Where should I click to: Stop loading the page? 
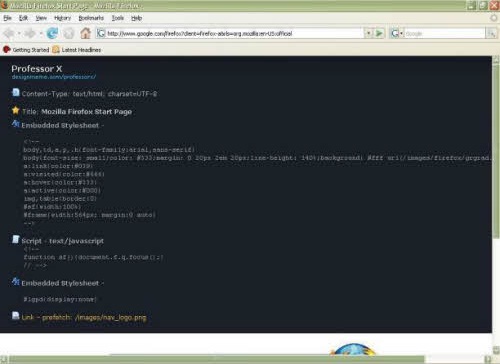[69, 33]
